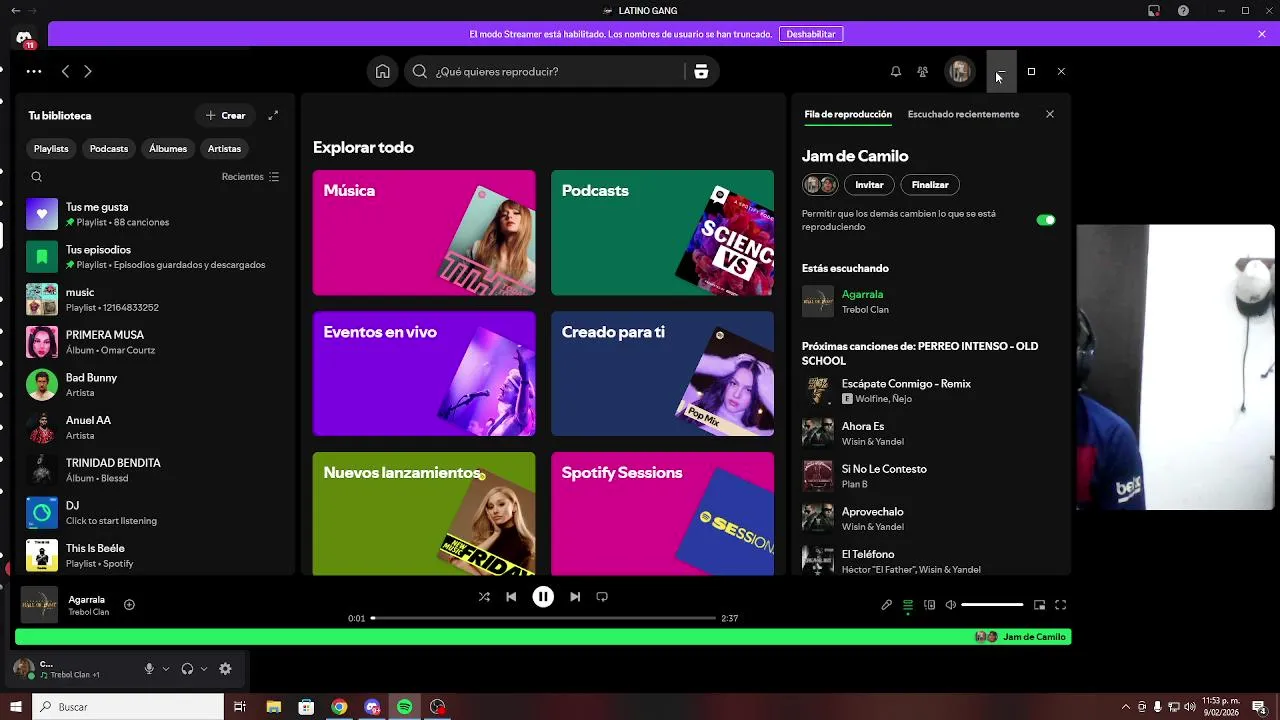
Task: Filter the library by Playlists
Action: coord(51,148)
